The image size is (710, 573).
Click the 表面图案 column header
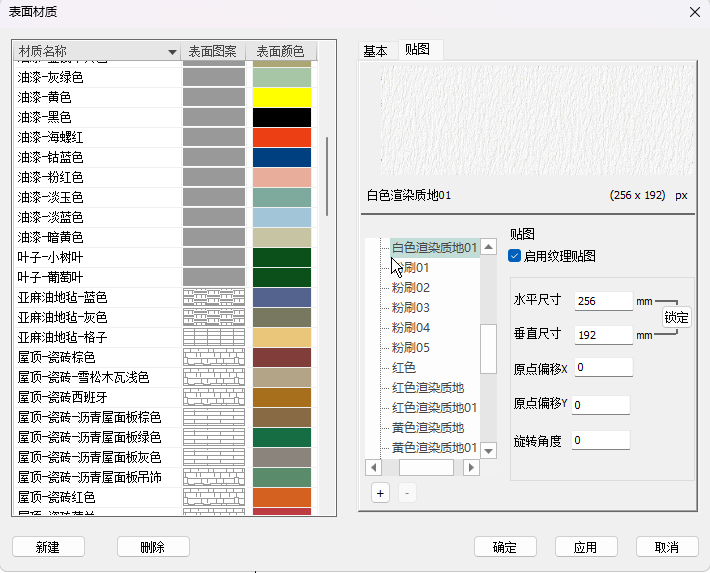click(214, 52)
